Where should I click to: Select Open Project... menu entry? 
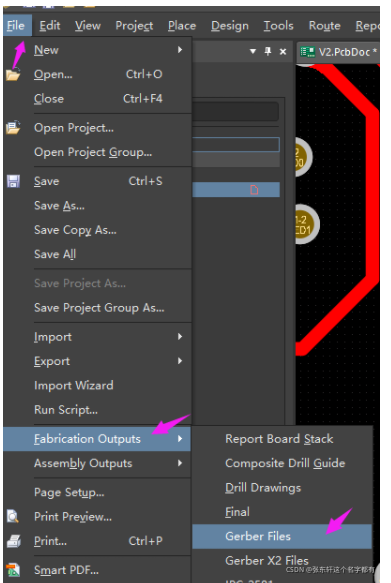click(x=97, y=128)
